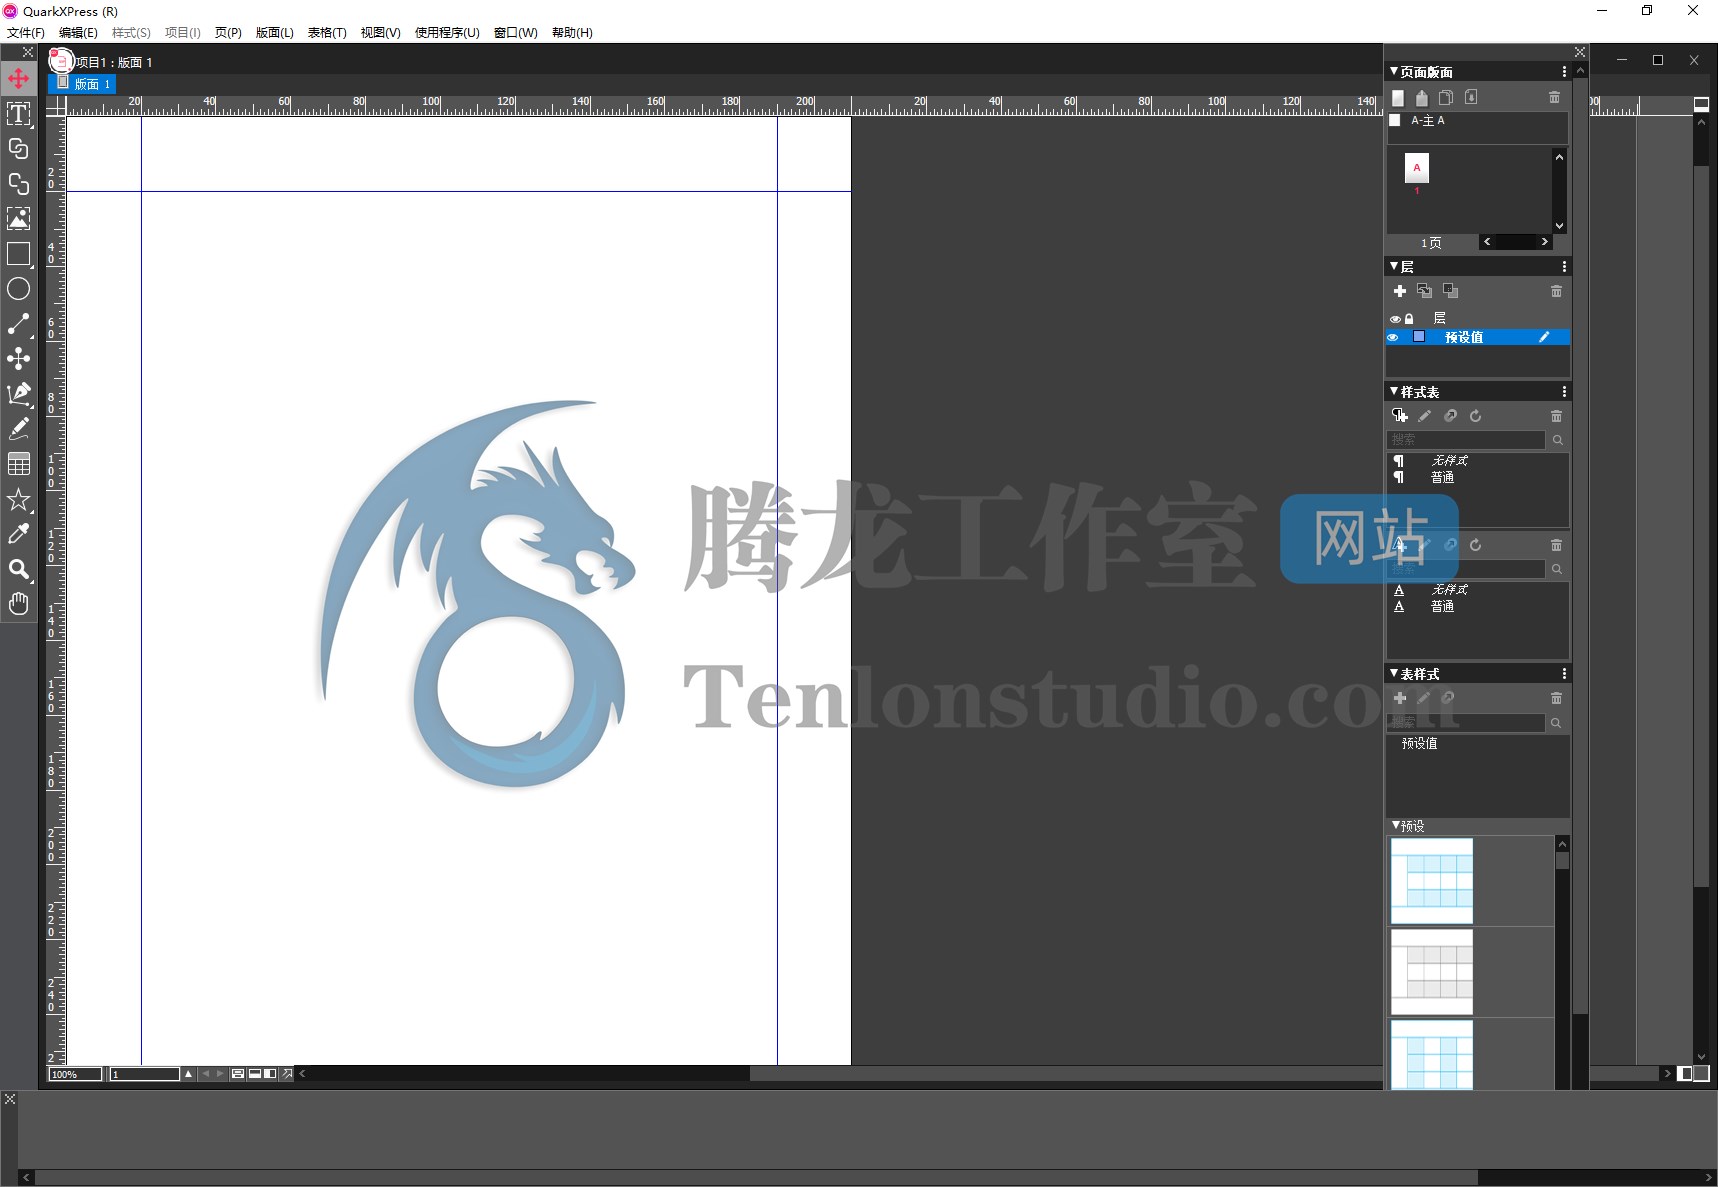Image resolution: width=1718 pixels, height=1187 pixels.
Task: Select the Picture Content tool
Action: (18, 218)
